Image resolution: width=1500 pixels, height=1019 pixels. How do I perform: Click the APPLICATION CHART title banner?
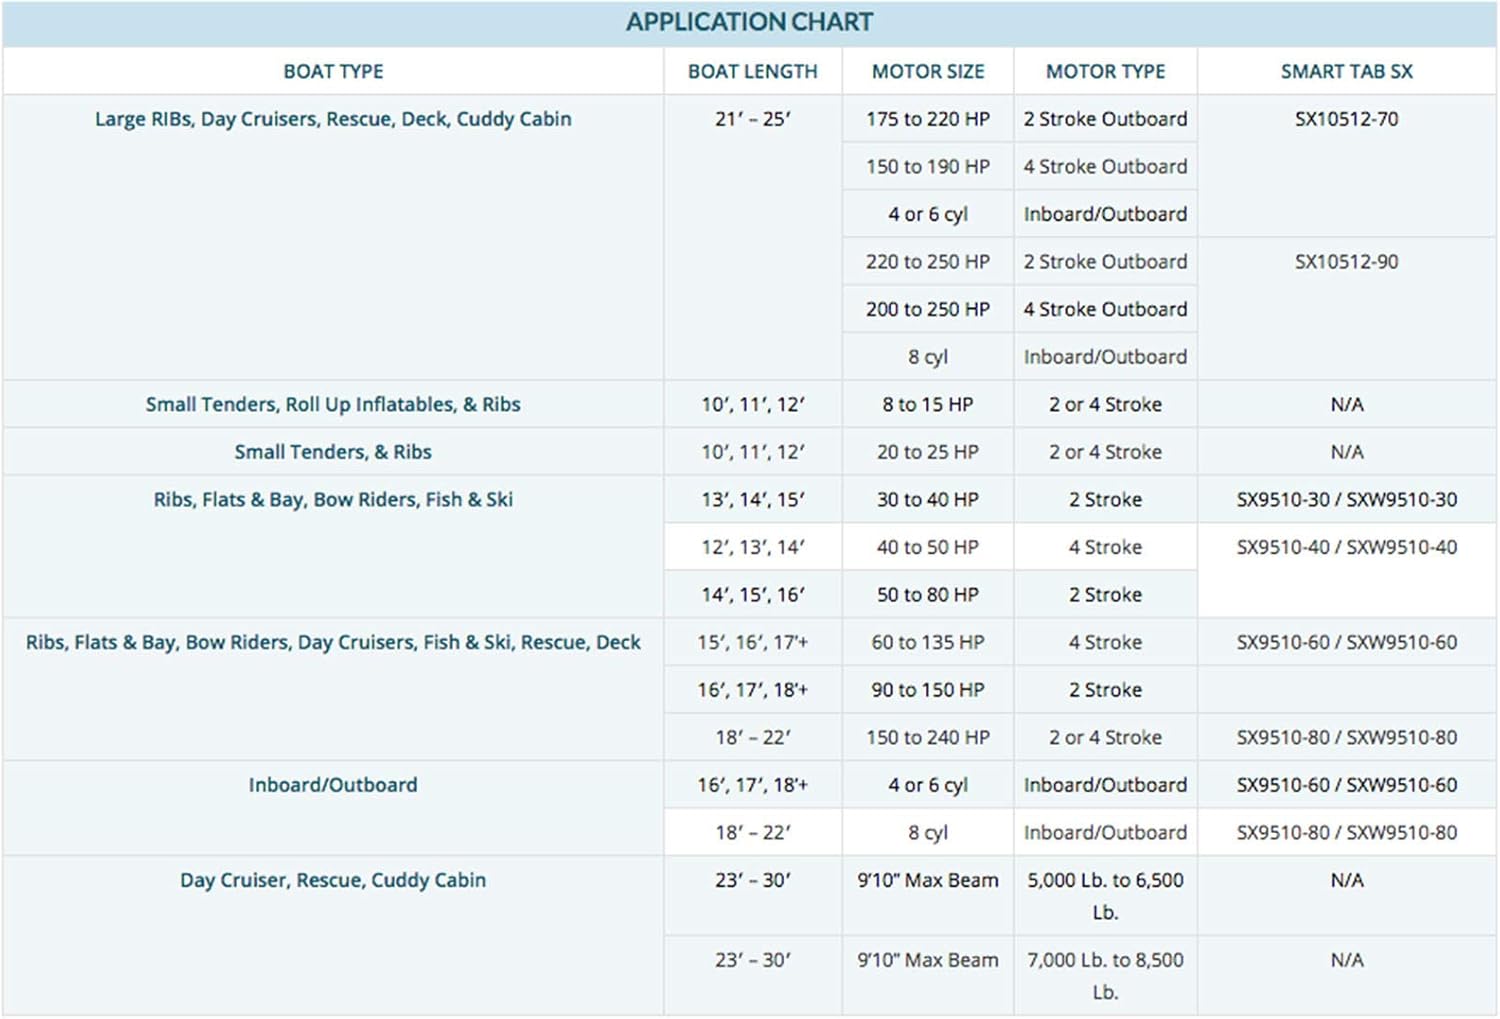749,22
